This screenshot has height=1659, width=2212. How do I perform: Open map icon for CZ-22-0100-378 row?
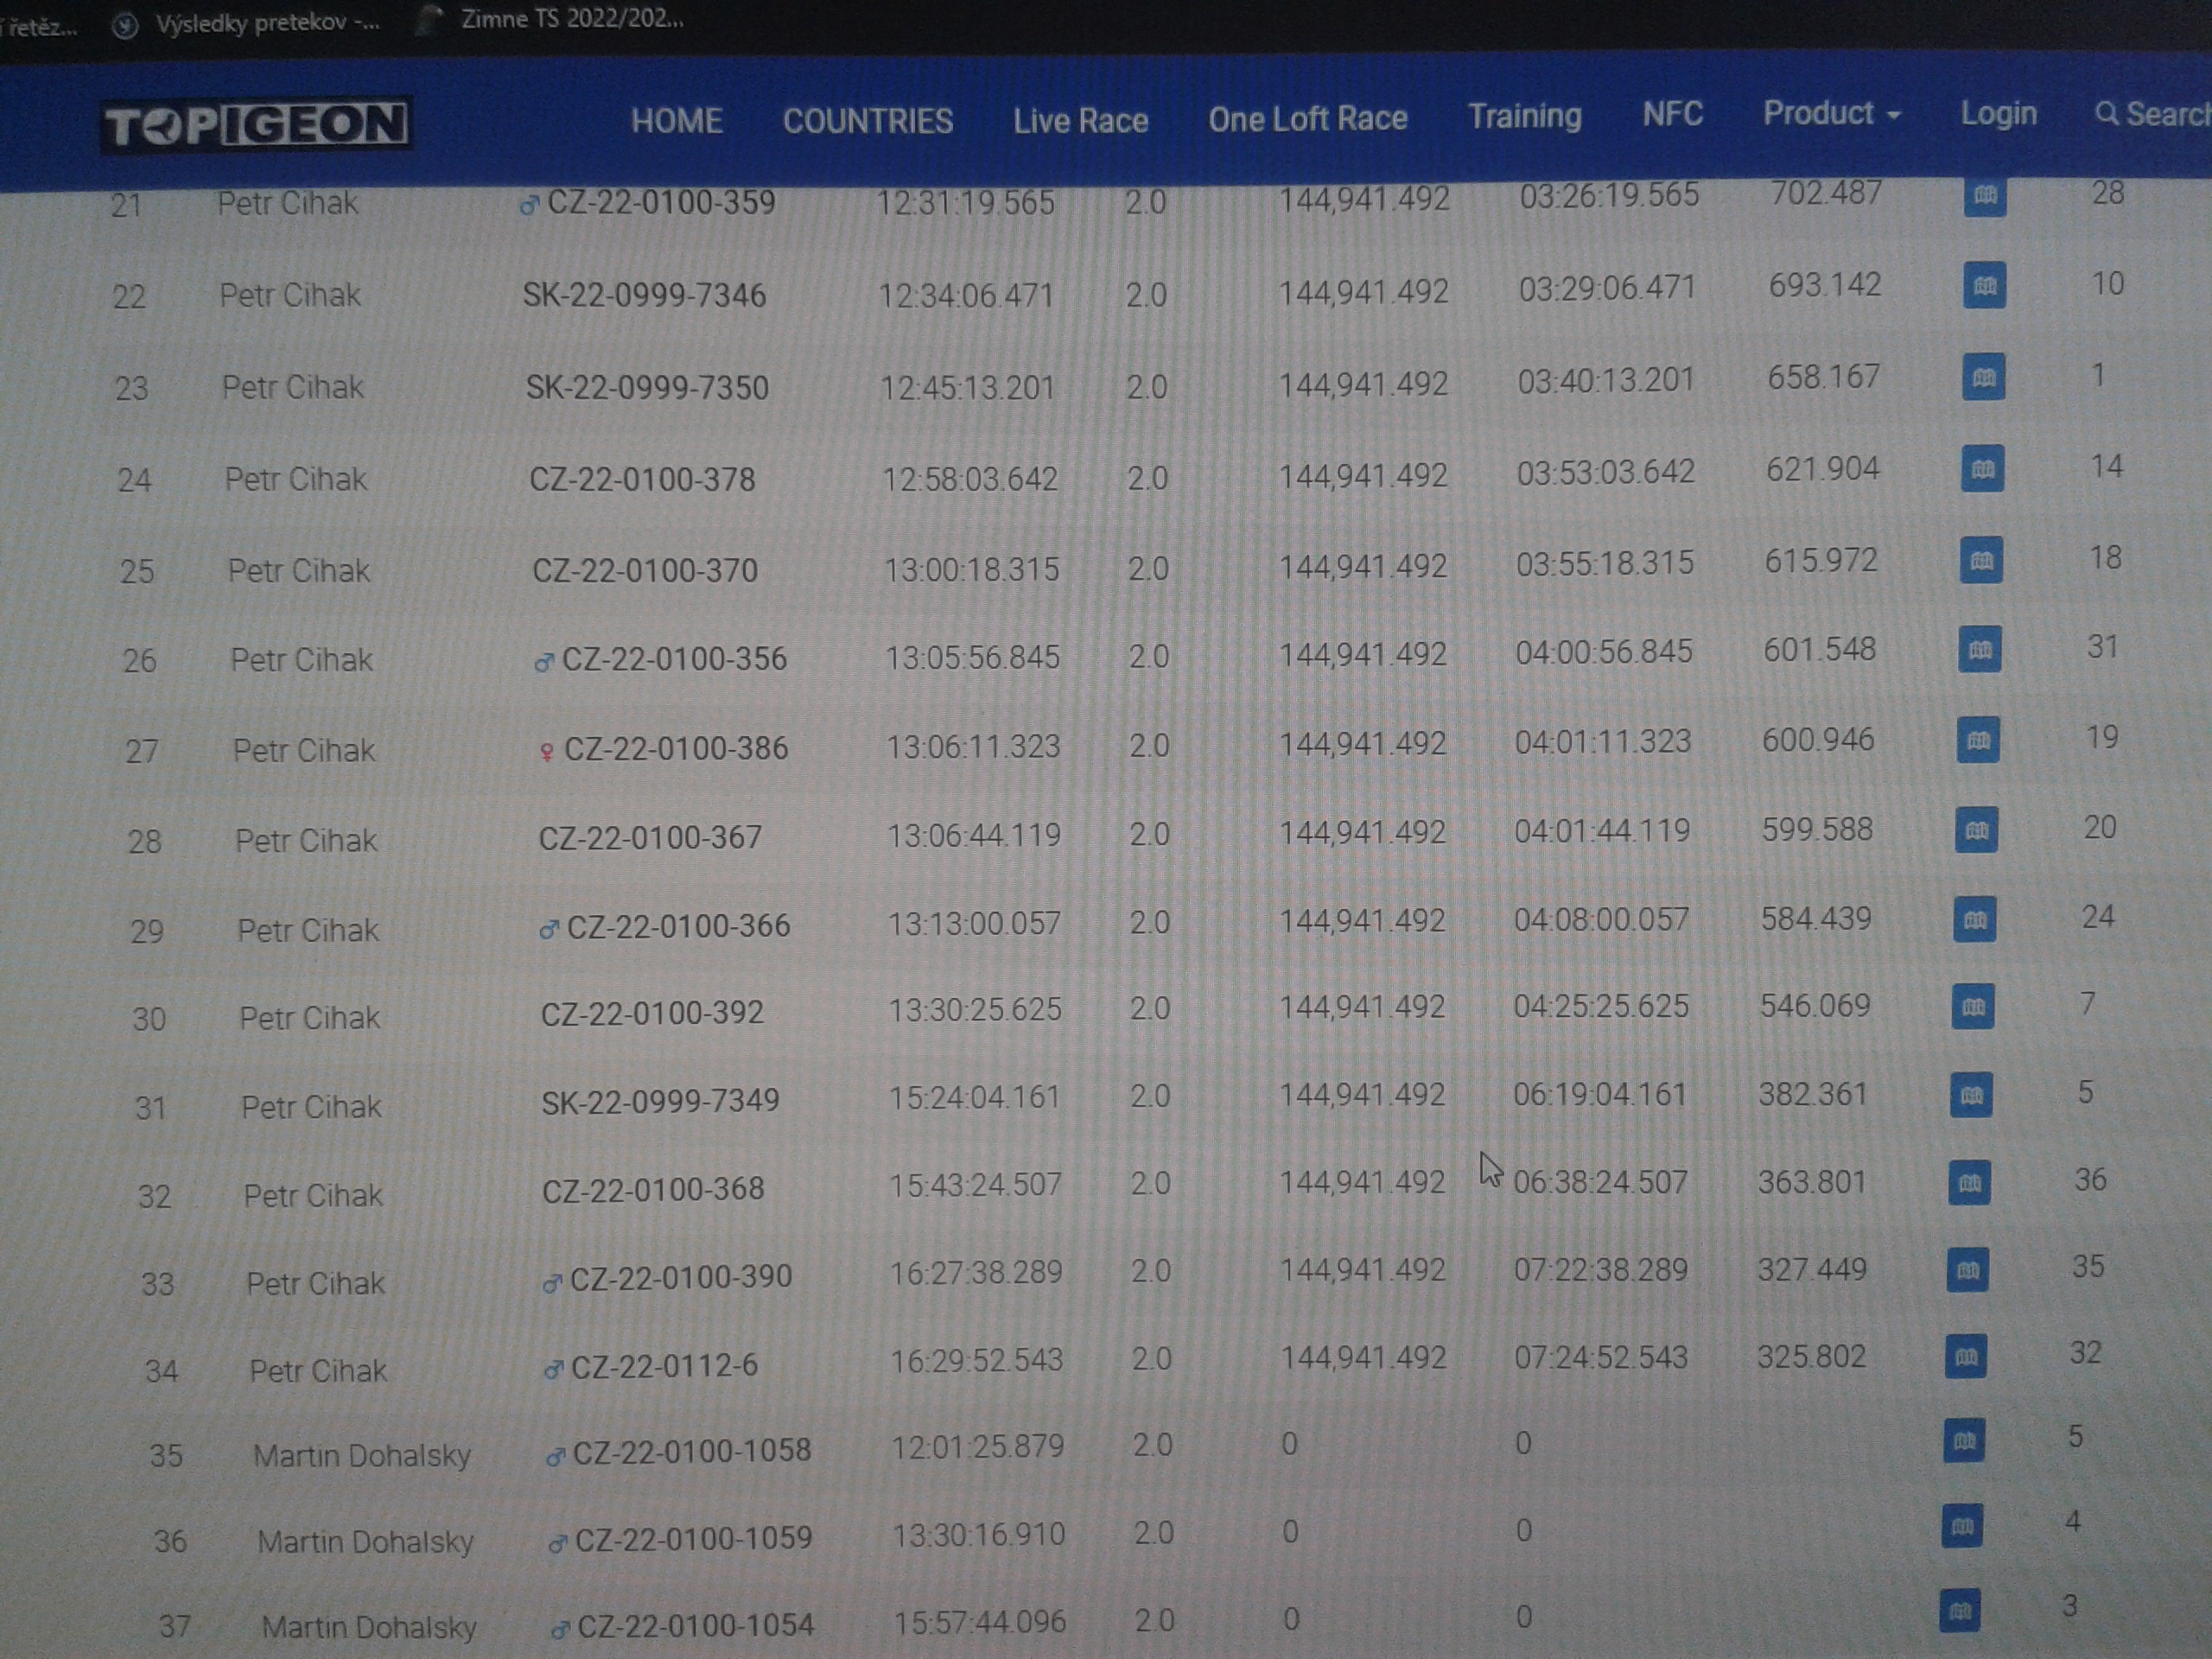1982,469
